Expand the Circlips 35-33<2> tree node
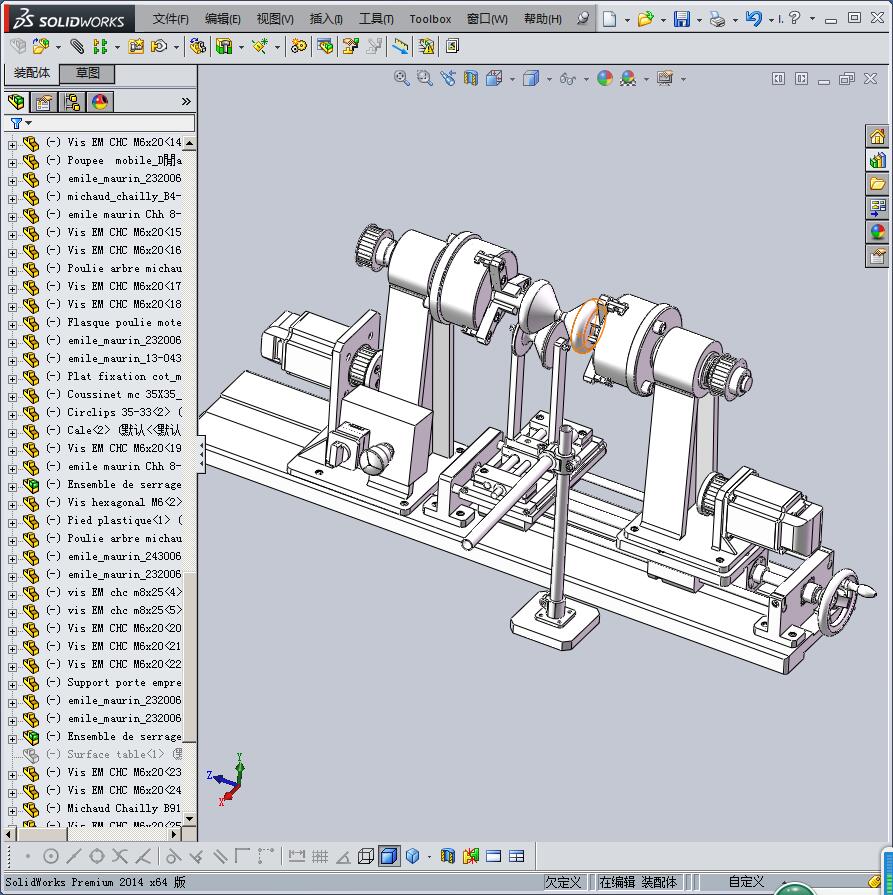The image size is (893, 895). pos(12,413)
